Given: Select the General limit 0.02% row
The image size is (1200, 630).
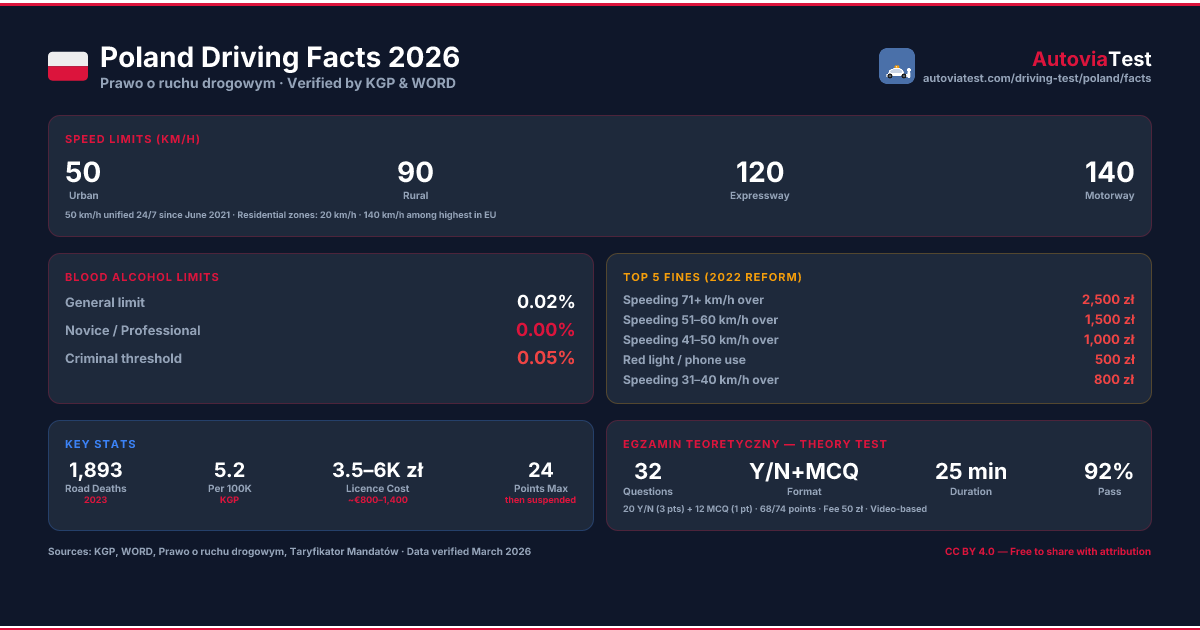Looking at the screenshot, I should (x=320, y=302).
